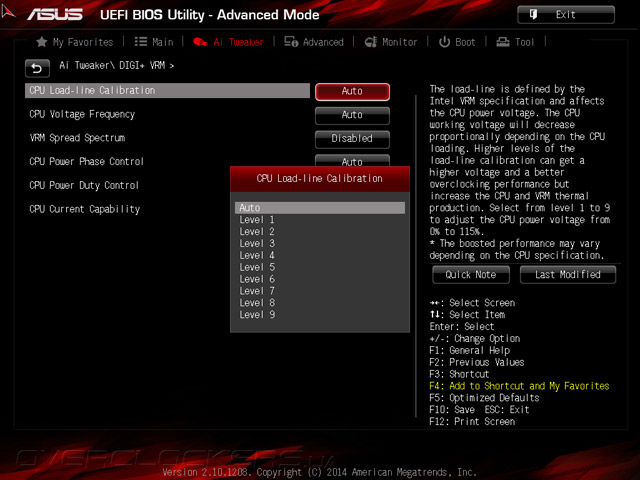This screenshot has height=480, width=640.
Task: Click the Boot power icon
Action: [444, 42]
